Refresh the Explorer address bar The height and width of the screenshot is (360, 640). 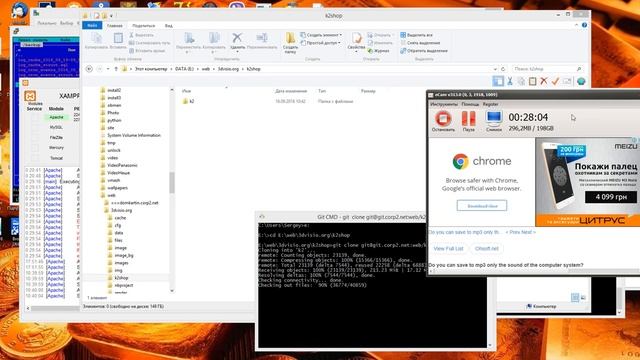click(x=503, y=69)
